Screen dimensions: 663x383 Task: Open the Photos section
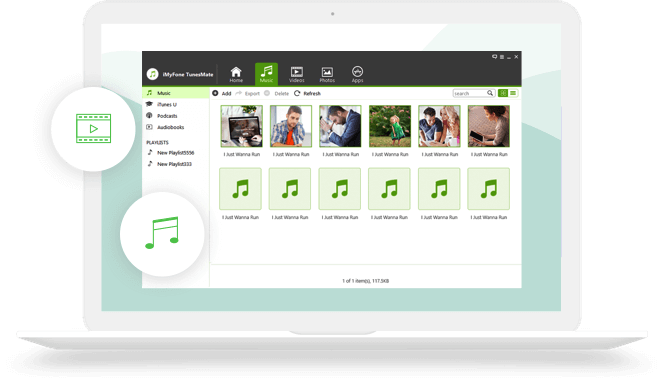(x=327, y=74)
